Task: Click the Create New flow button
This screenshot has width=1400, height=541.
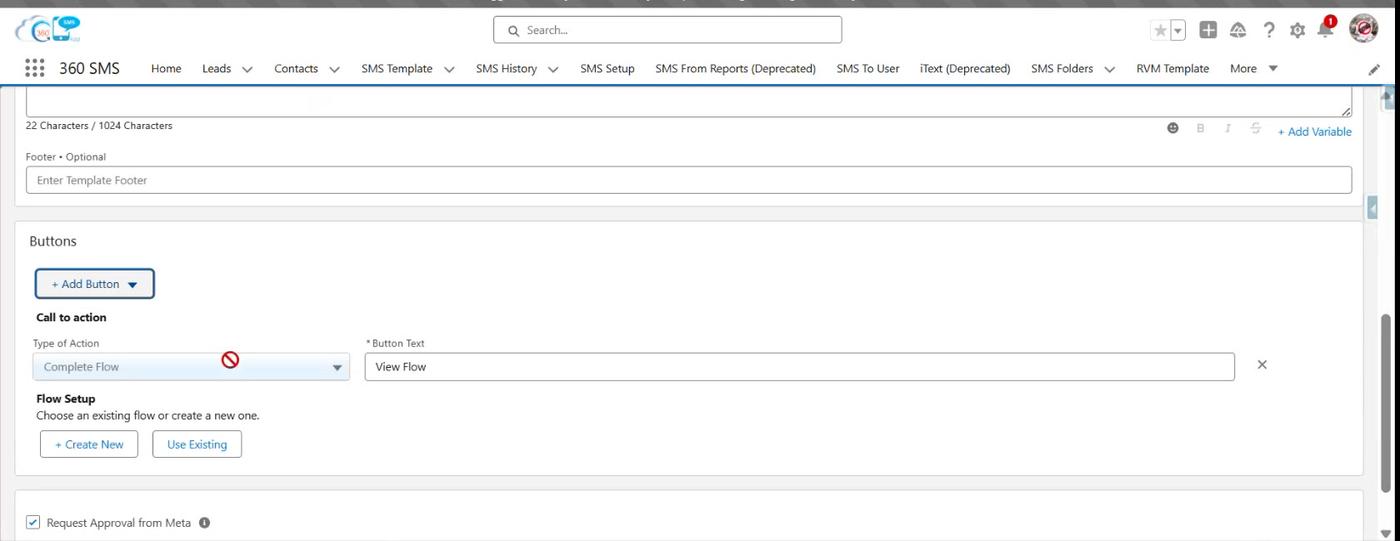Action: (x=89, y=444)
